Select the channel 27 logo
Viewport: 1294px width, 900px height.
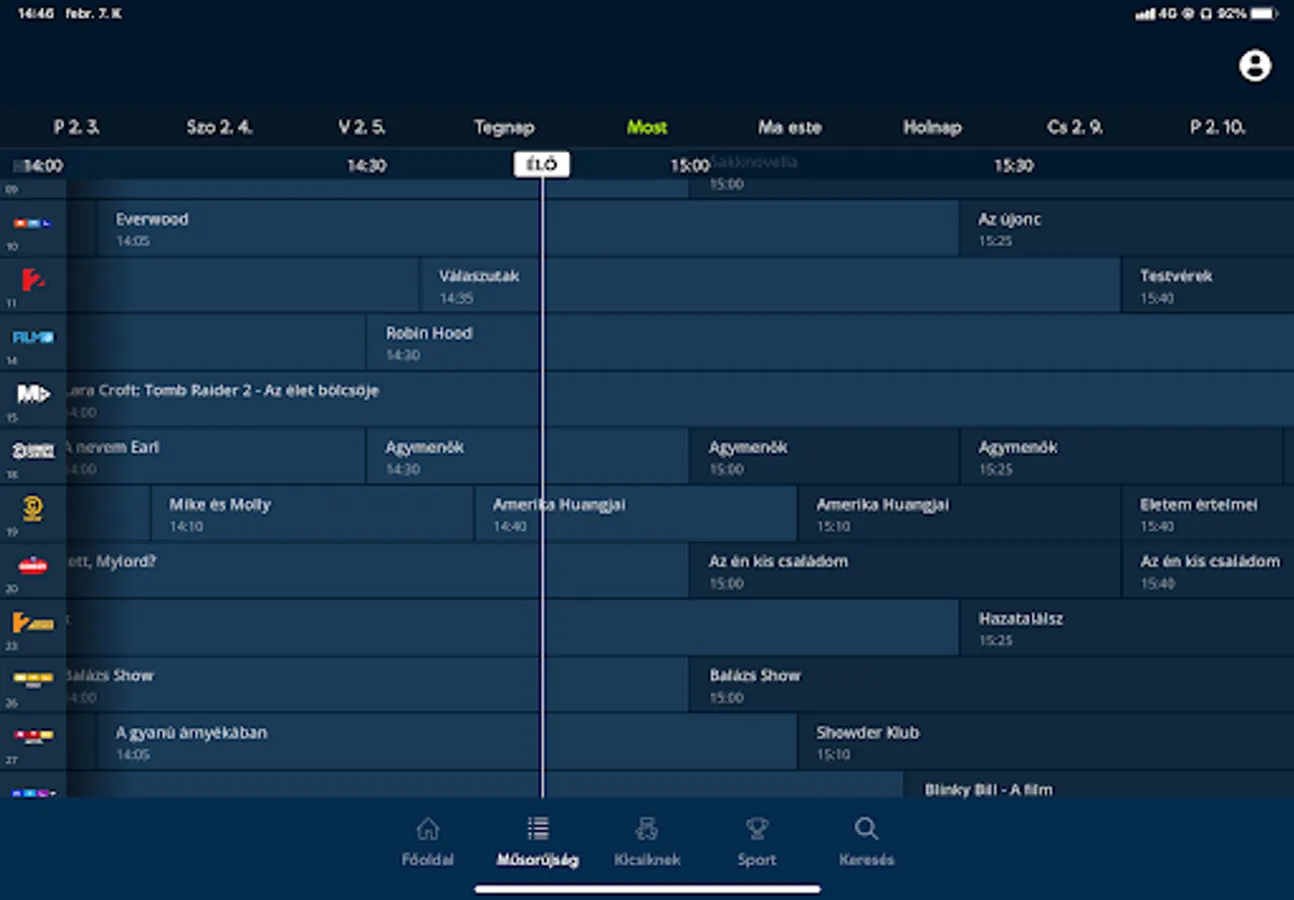(x=33, y=736)
